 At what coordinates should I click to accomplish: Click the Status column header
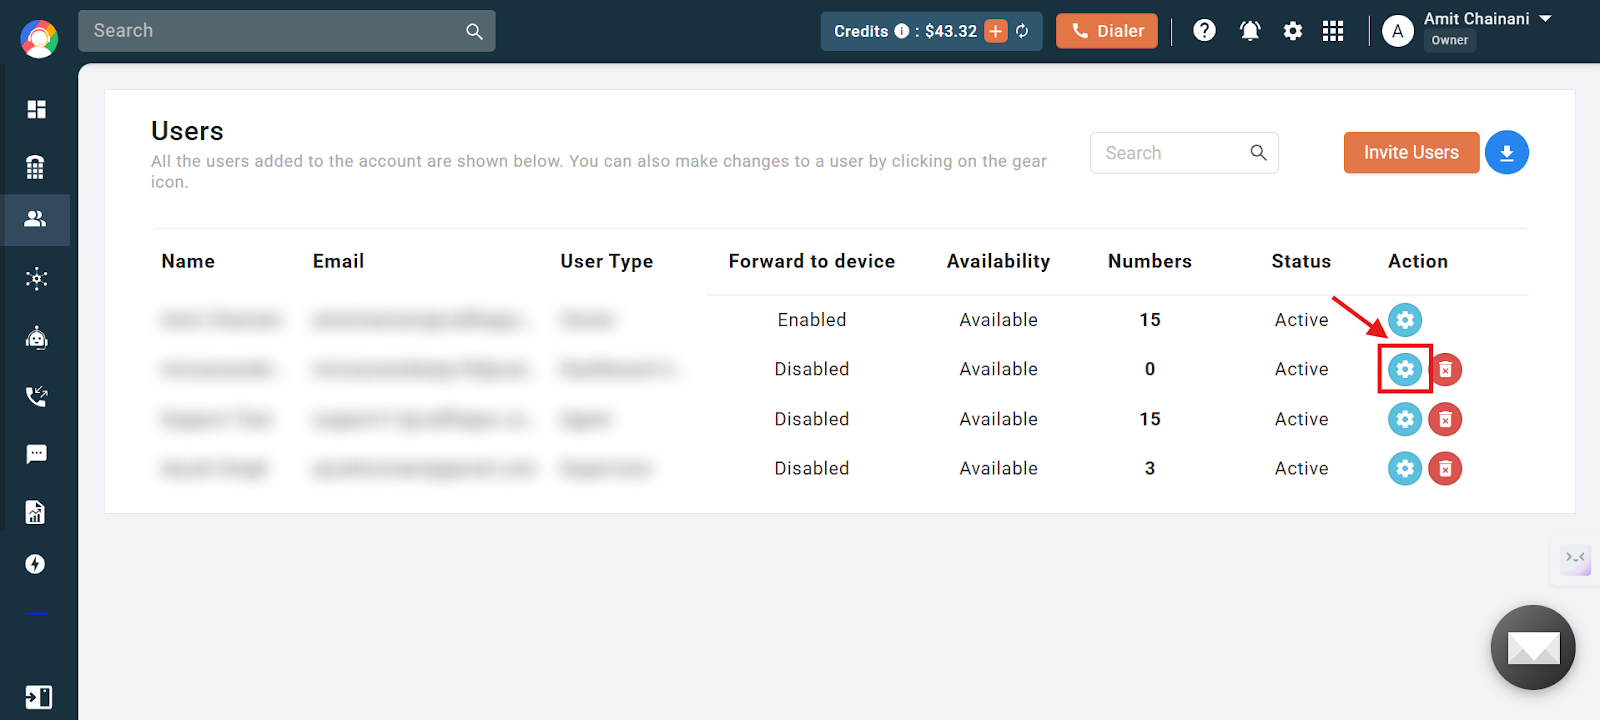coord(1301,261)
